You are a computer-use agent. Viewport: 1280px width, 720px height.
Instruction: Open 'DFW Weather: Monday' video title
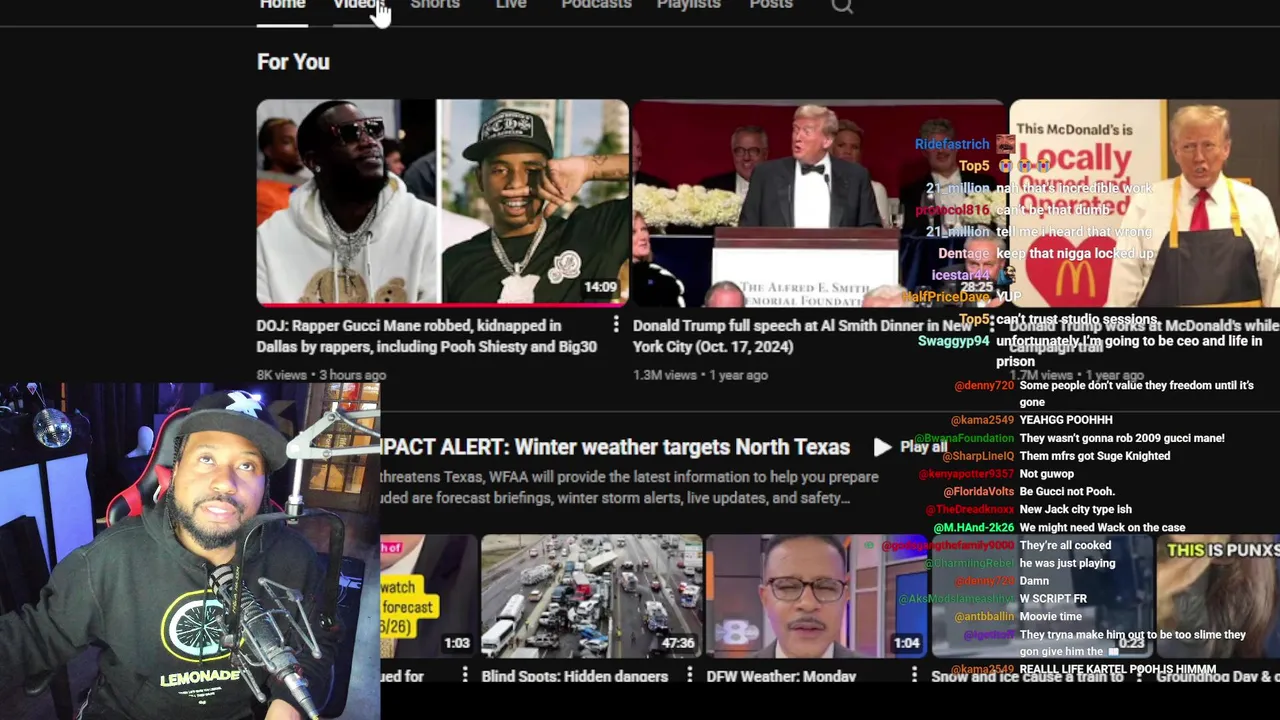tap(781, 677)
